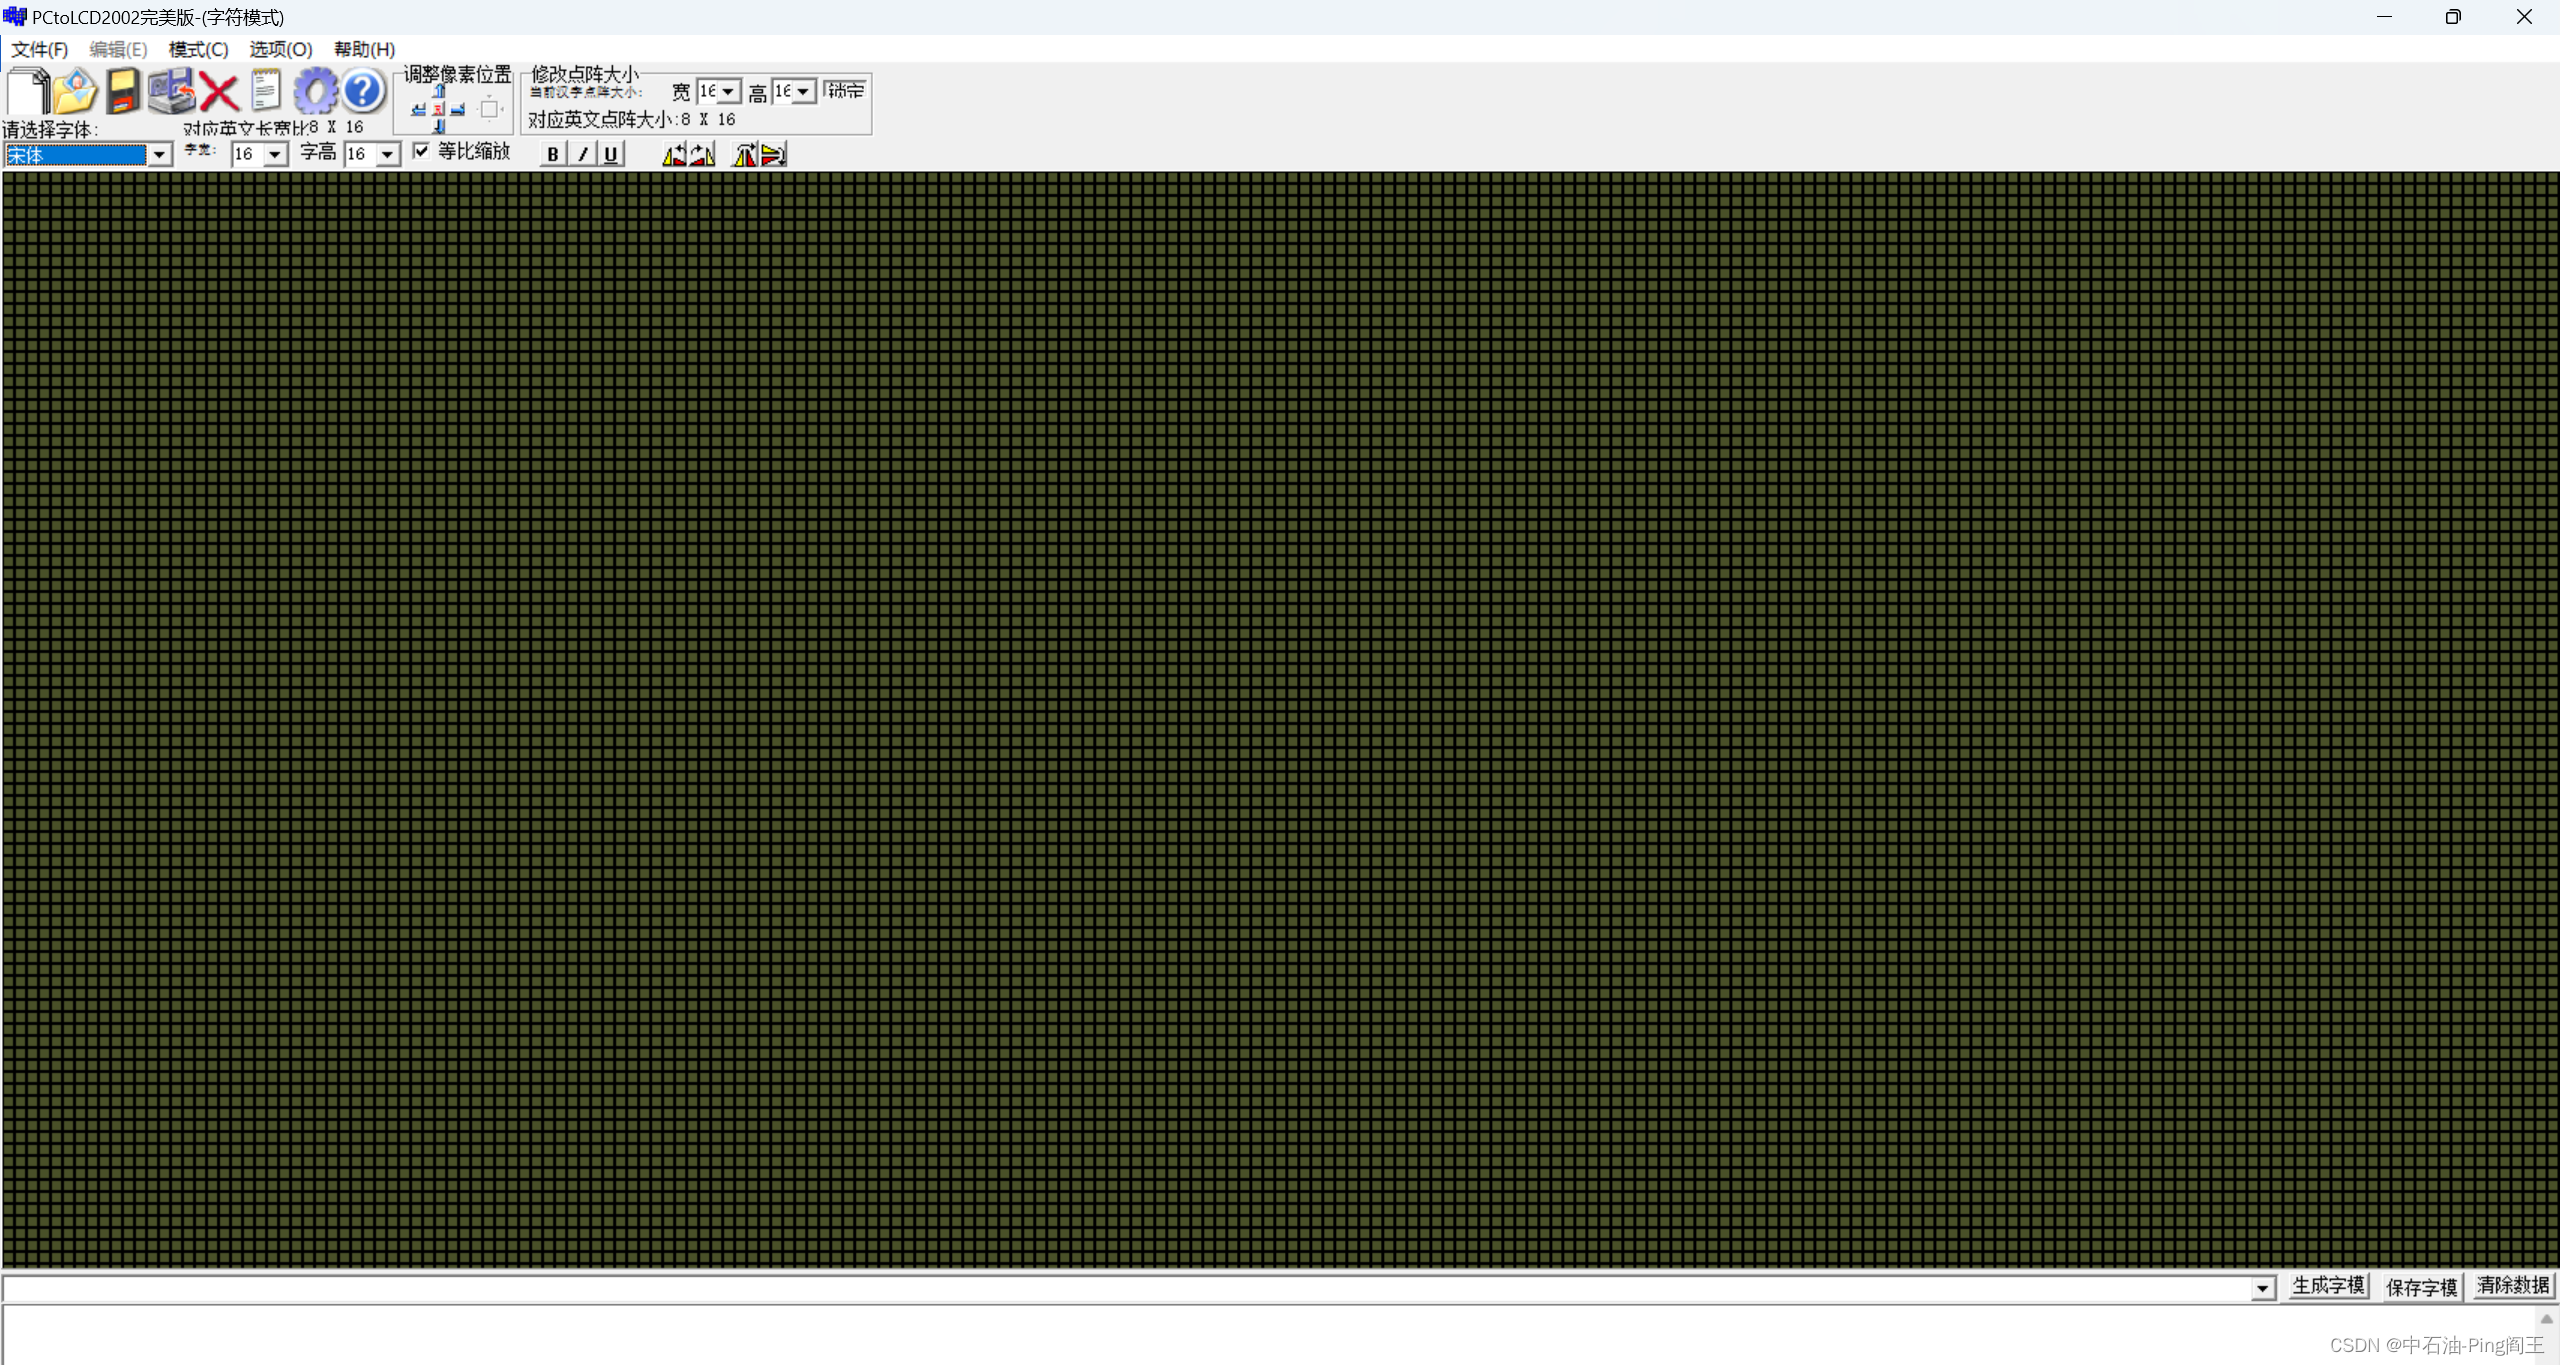
Task: Click into the character input text field
Action: click(1127, 1288)
